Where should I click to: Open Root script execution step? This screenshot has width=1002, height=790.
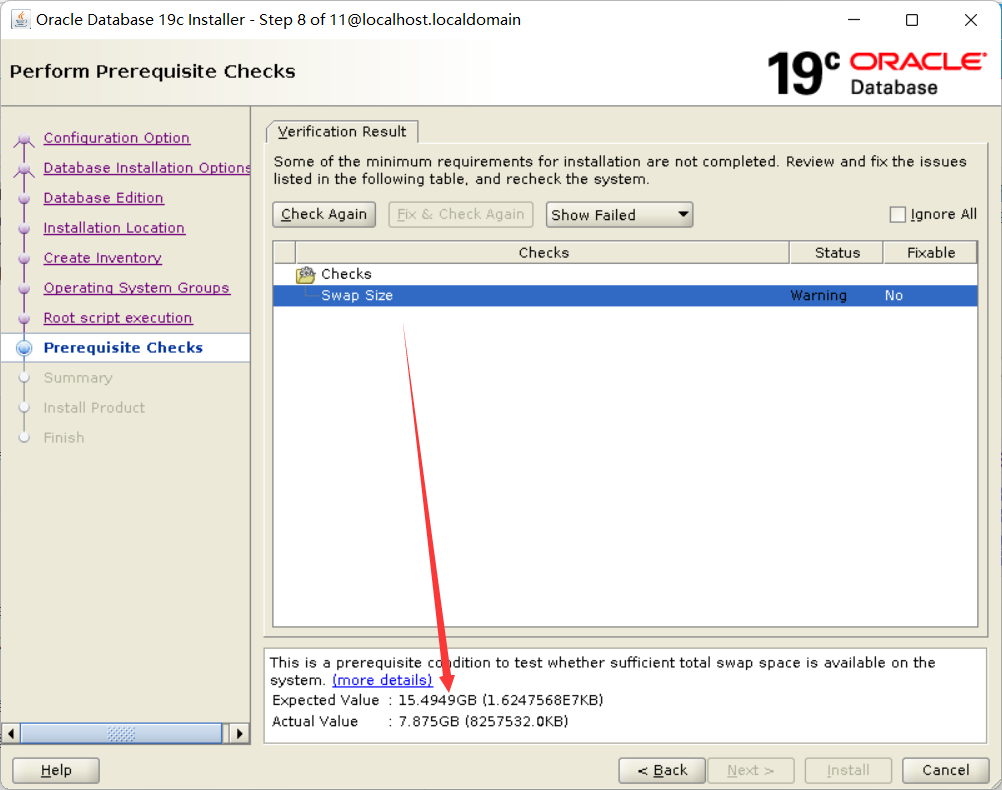coord(118,318)
